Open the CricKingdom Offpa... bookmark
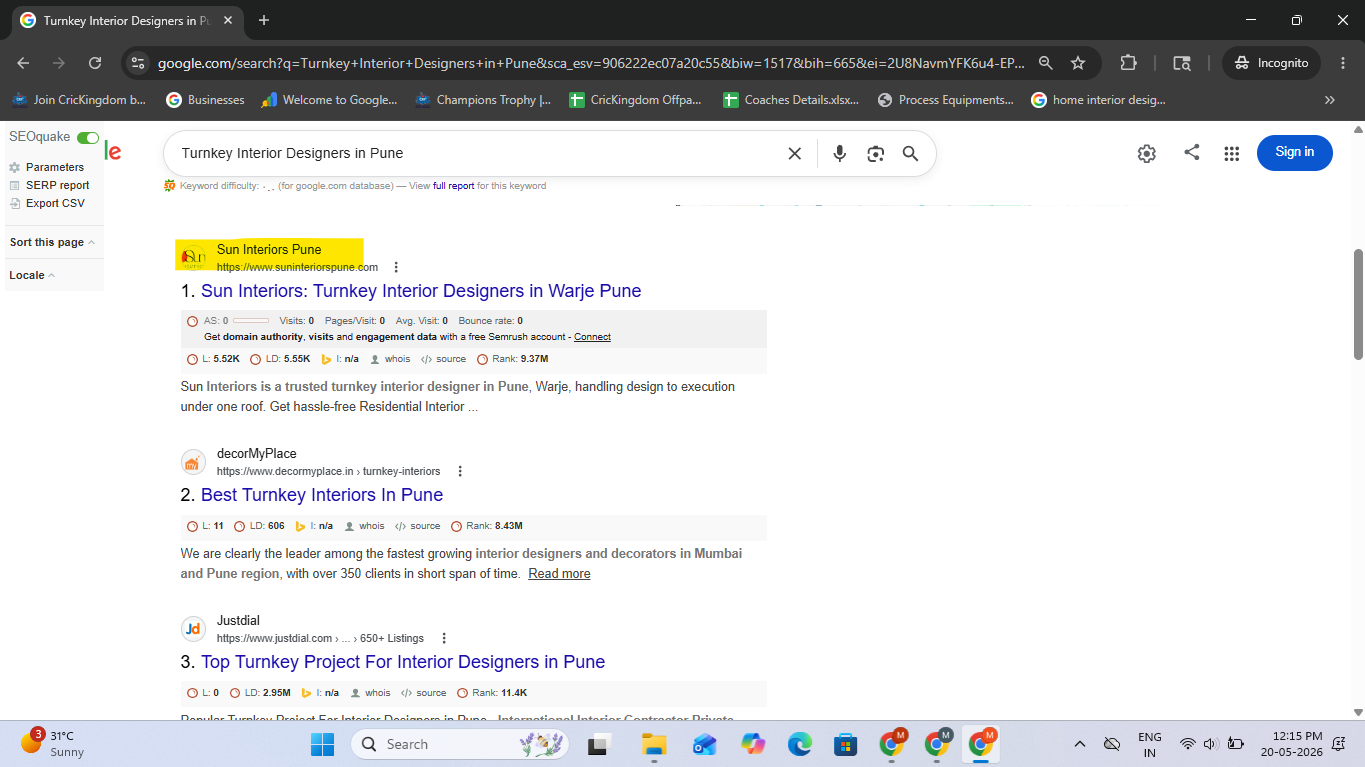 click(635, 100)
